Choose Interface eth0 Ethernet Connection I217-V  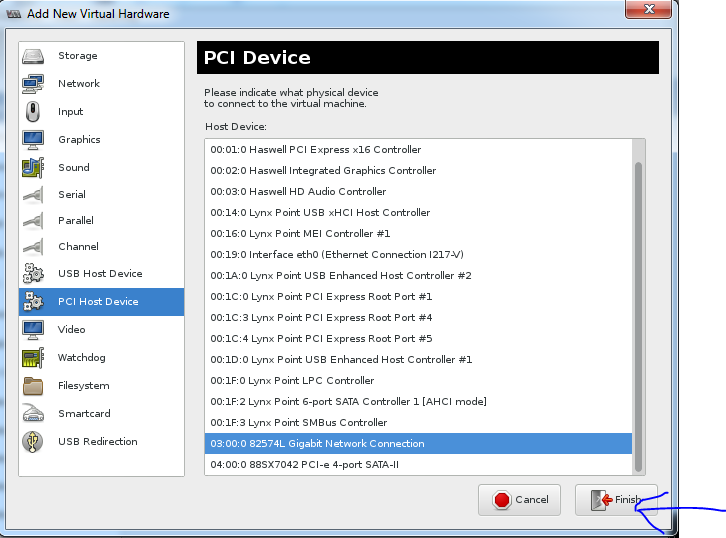tap(418, 255)
